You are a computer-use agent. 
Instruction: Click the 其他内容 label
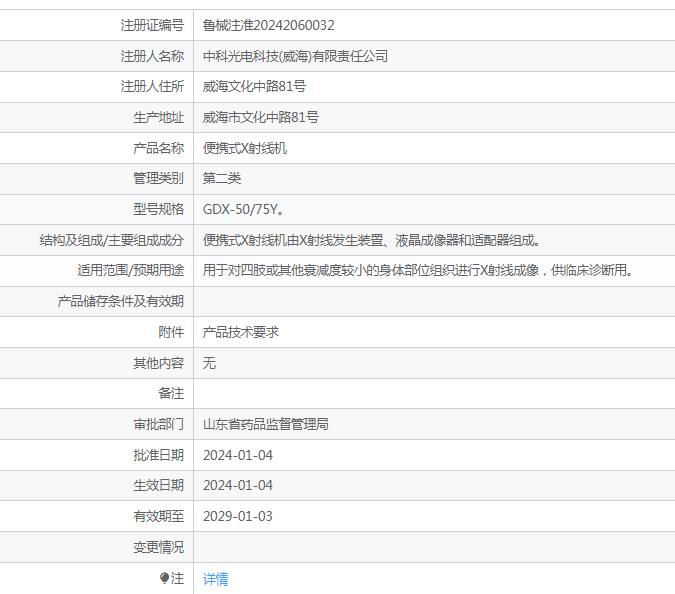tap(159, 363)
